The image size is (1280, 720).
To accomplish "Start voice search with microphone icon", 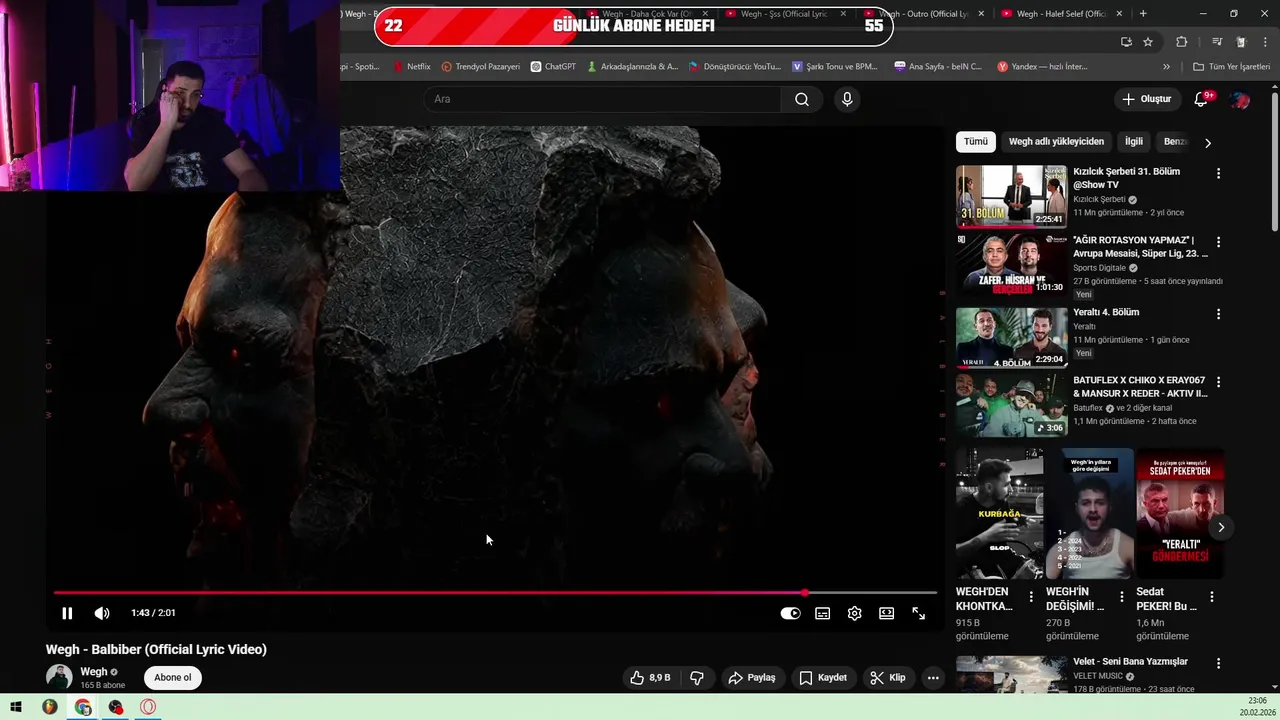I will (847, 99).
